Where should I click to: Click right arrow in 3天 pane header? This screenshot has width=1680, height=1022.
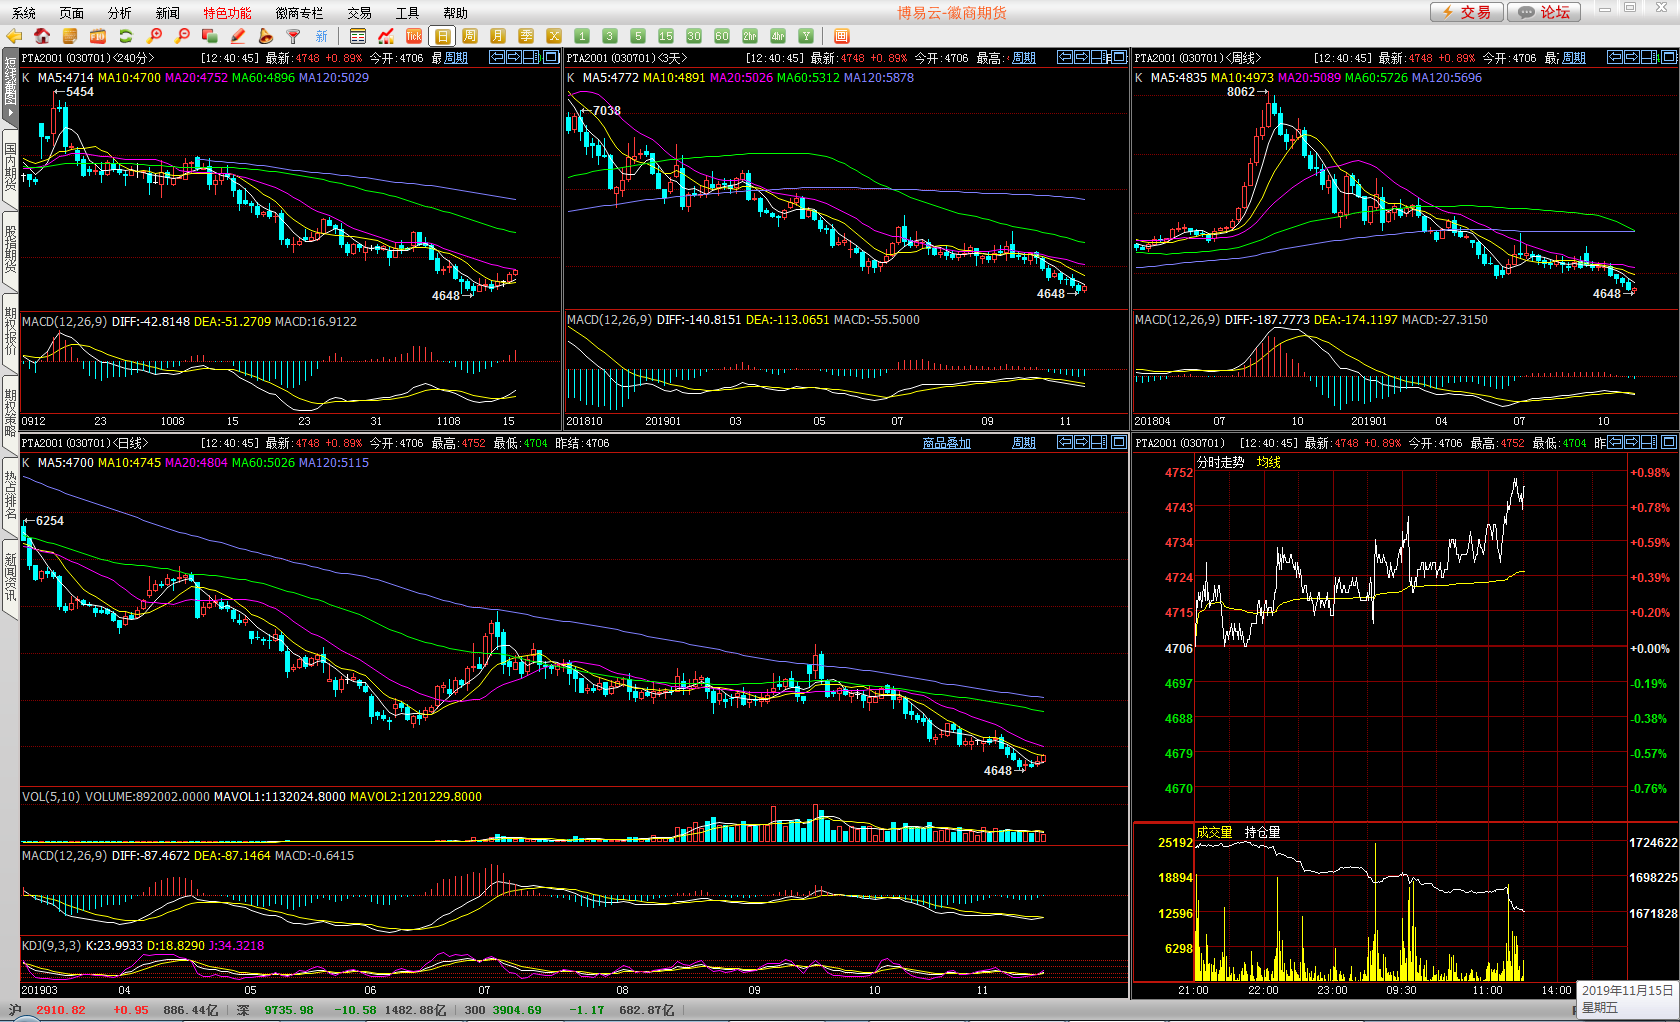(1082, 57)
